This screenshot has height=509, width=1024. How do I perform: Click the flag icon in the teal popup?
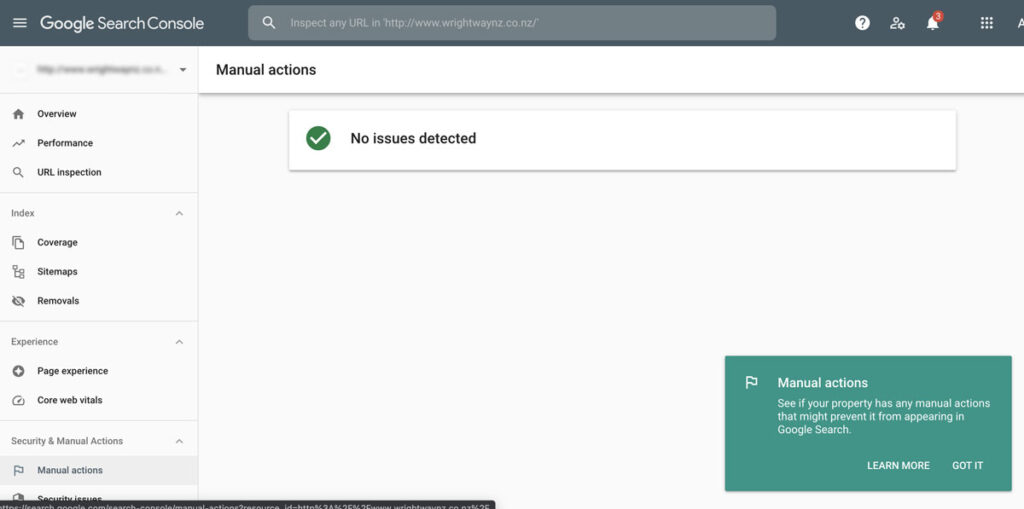(752, 383)
